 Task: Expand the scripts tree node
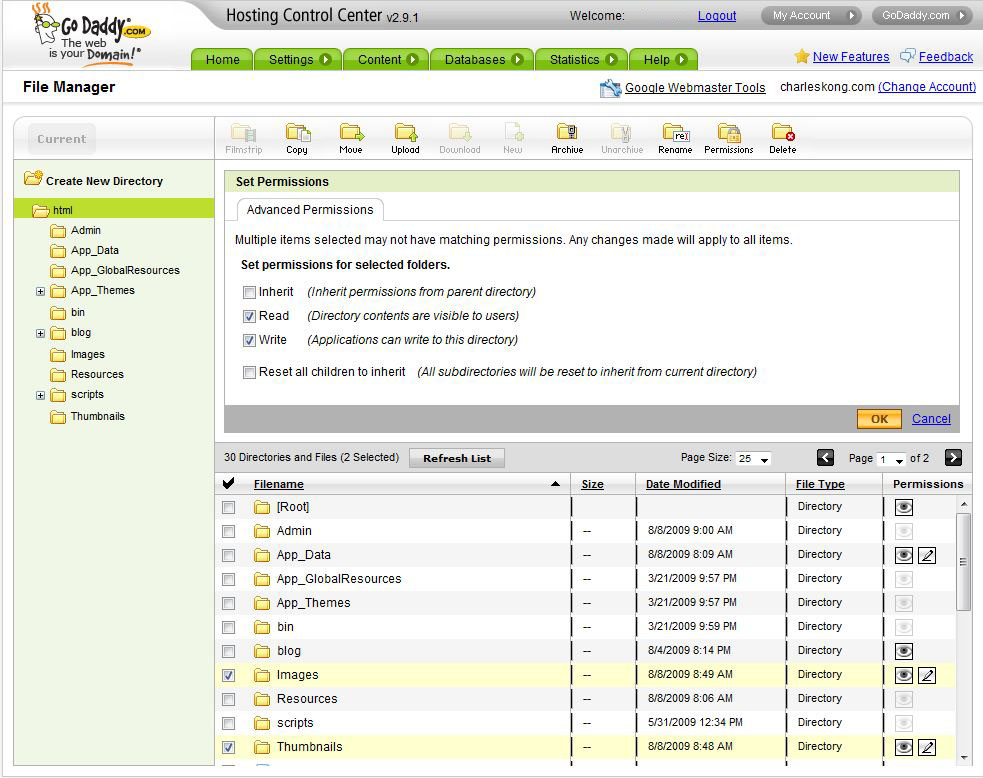(40, 396)
